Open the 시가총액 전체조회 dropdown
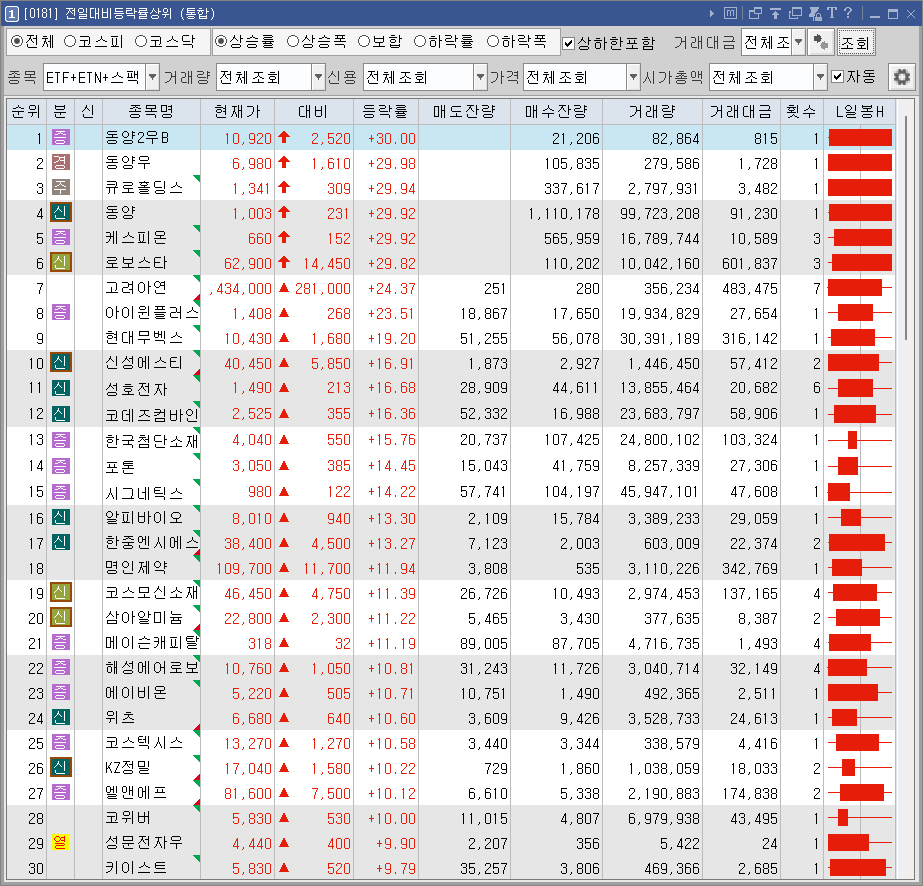 (x=820, y=77)
